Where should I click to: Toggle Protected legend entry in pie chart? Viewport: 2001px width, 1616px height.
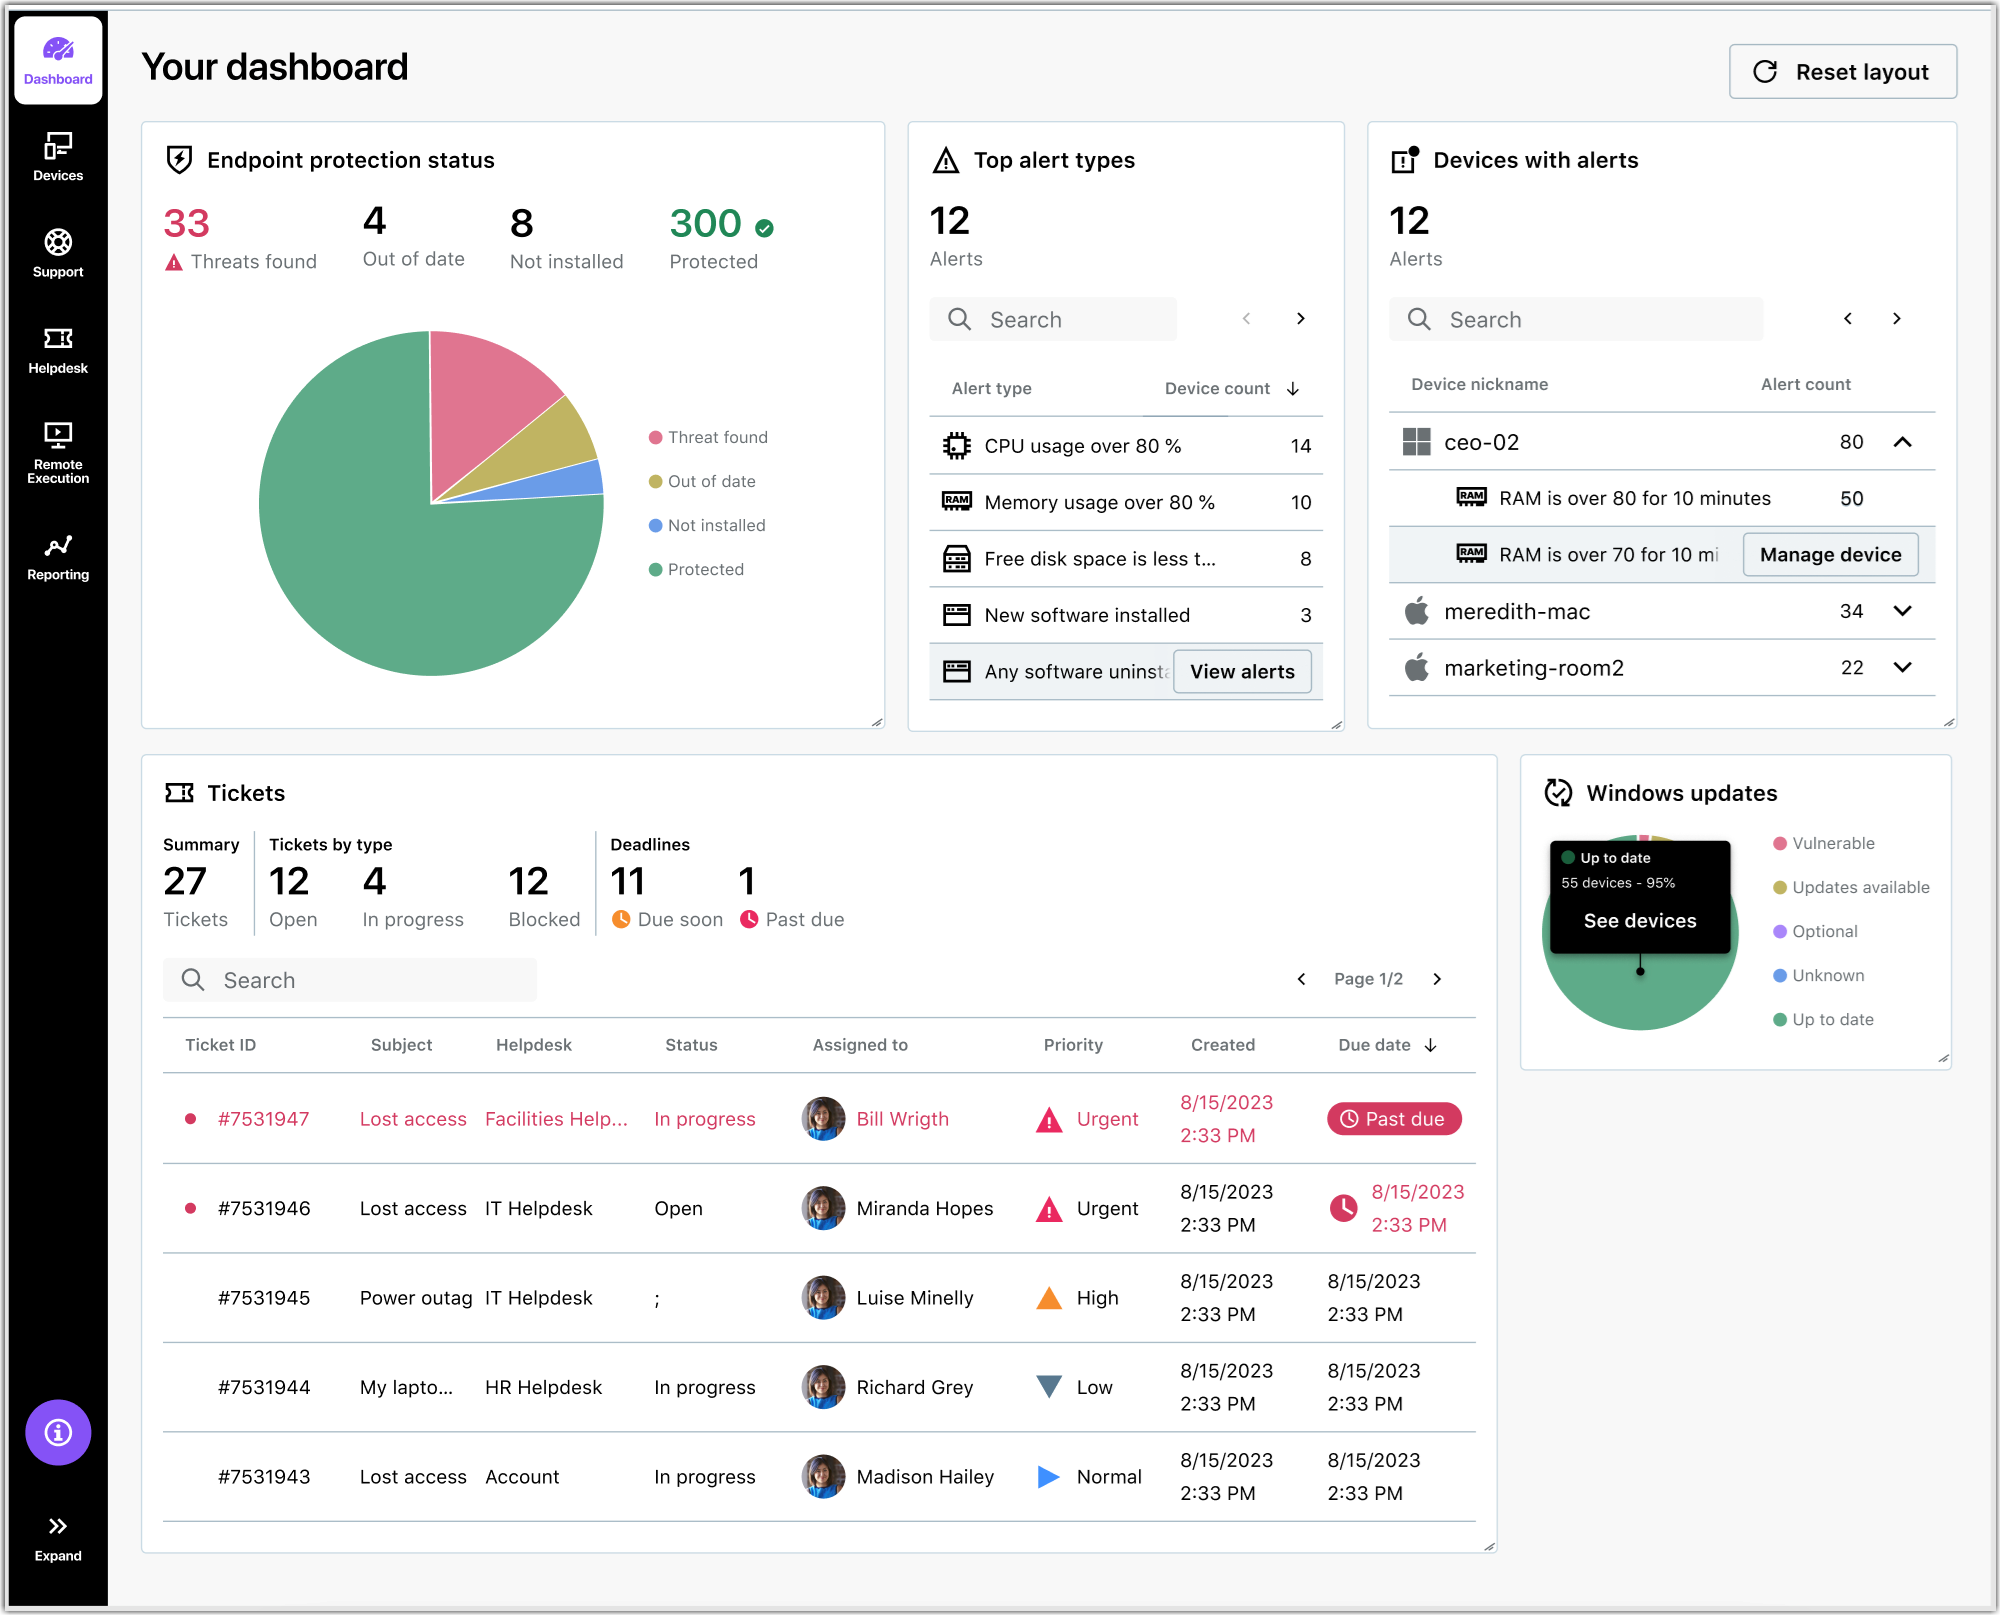(x=697, y=570)
